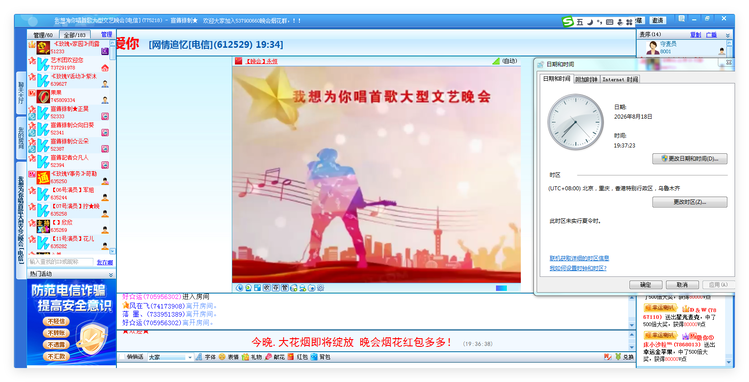This screenshot has height=382, width=749.
Task: Click the avatar of user 635250 with 通
Action: [43, 178]
